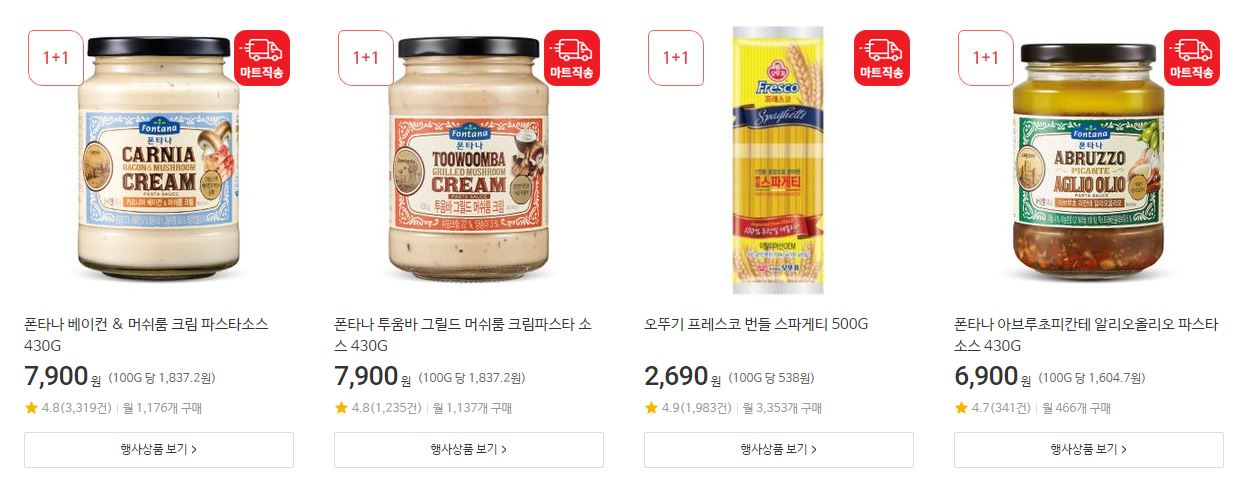
Task: Click the 4.9 star rating of Fresco spaghetti
Action: coord(689,408)
